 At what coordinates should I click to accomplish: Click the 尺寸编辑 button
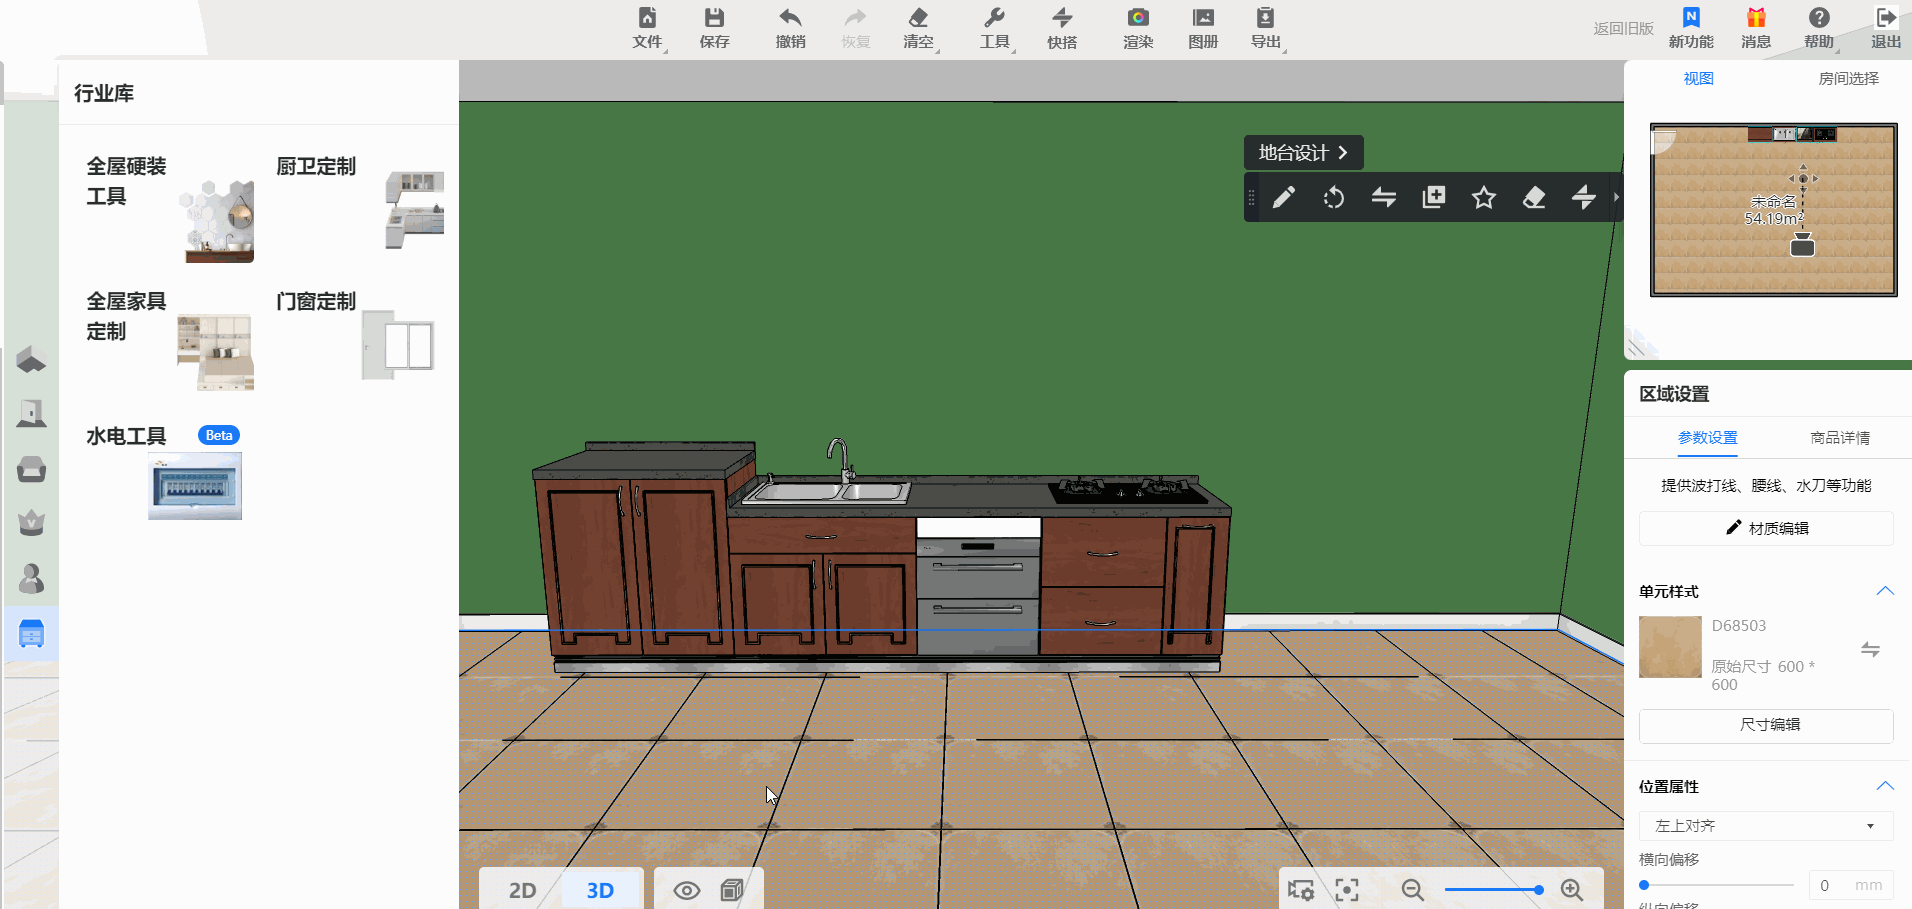tap(1766, 725)
